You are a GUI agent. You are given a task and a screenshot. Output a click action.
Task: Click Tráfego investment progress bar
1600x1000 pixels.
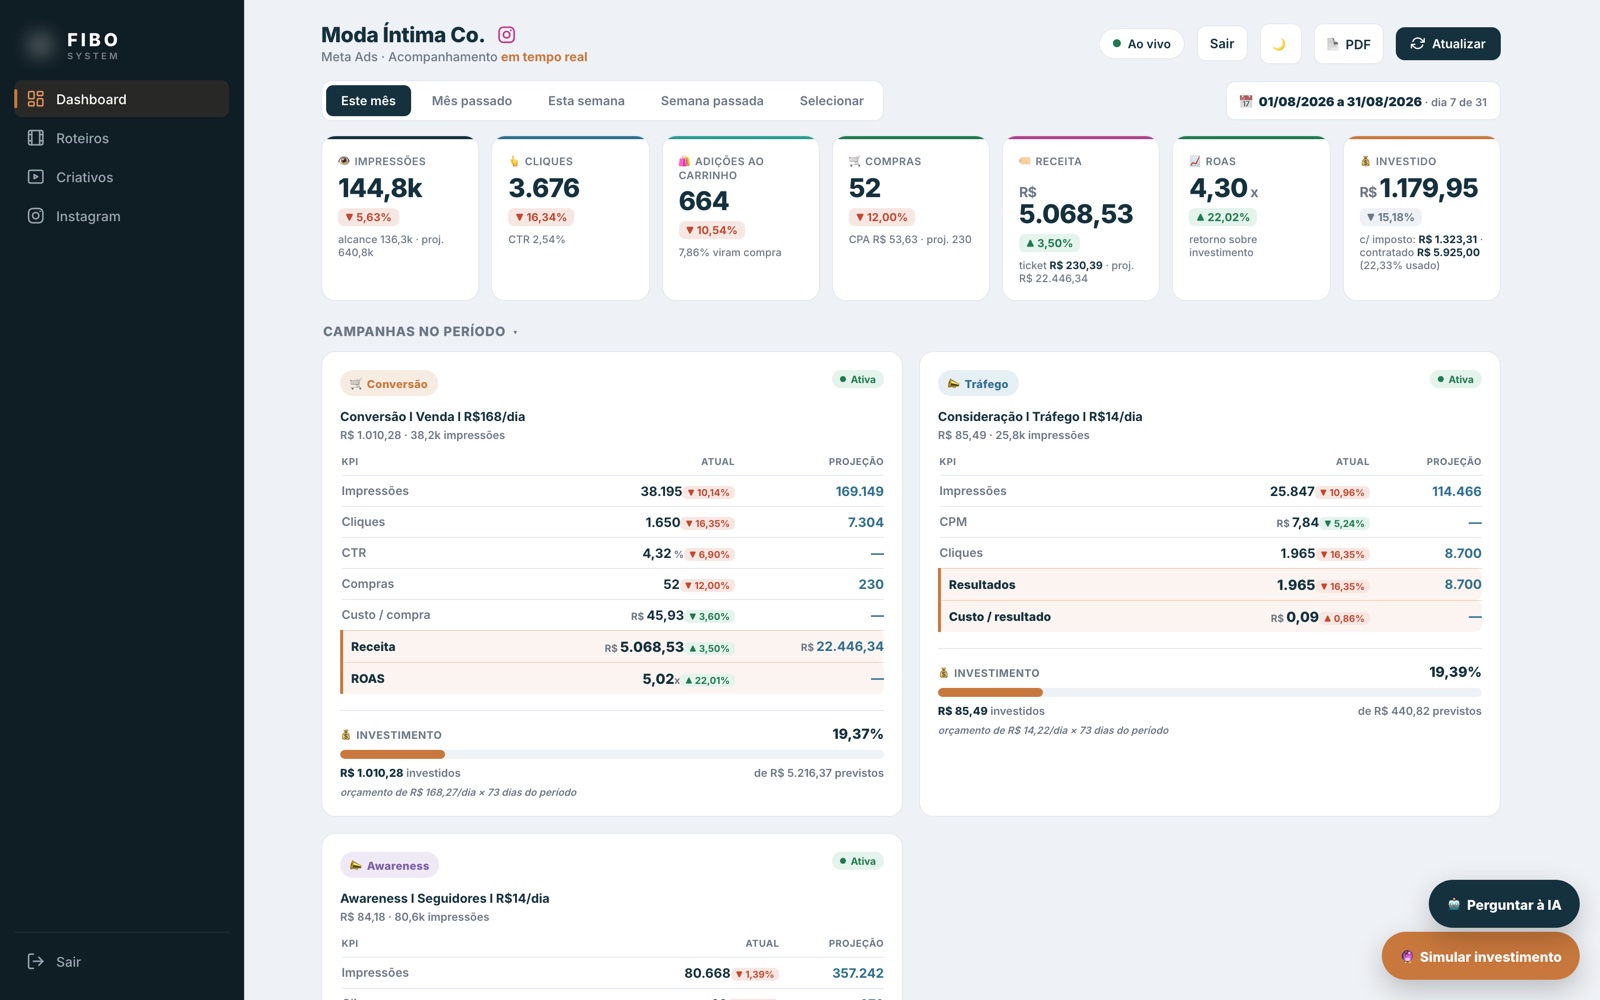tap(1210, 692)
